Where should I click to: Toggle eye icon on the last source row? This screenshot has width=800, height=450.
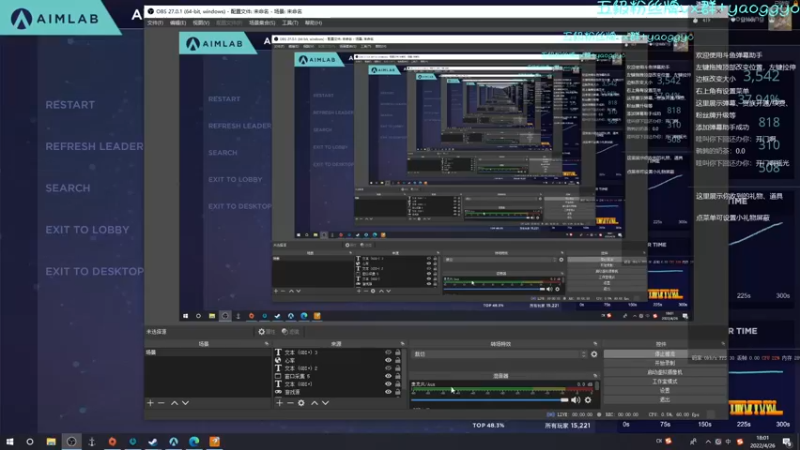(388, 392)
